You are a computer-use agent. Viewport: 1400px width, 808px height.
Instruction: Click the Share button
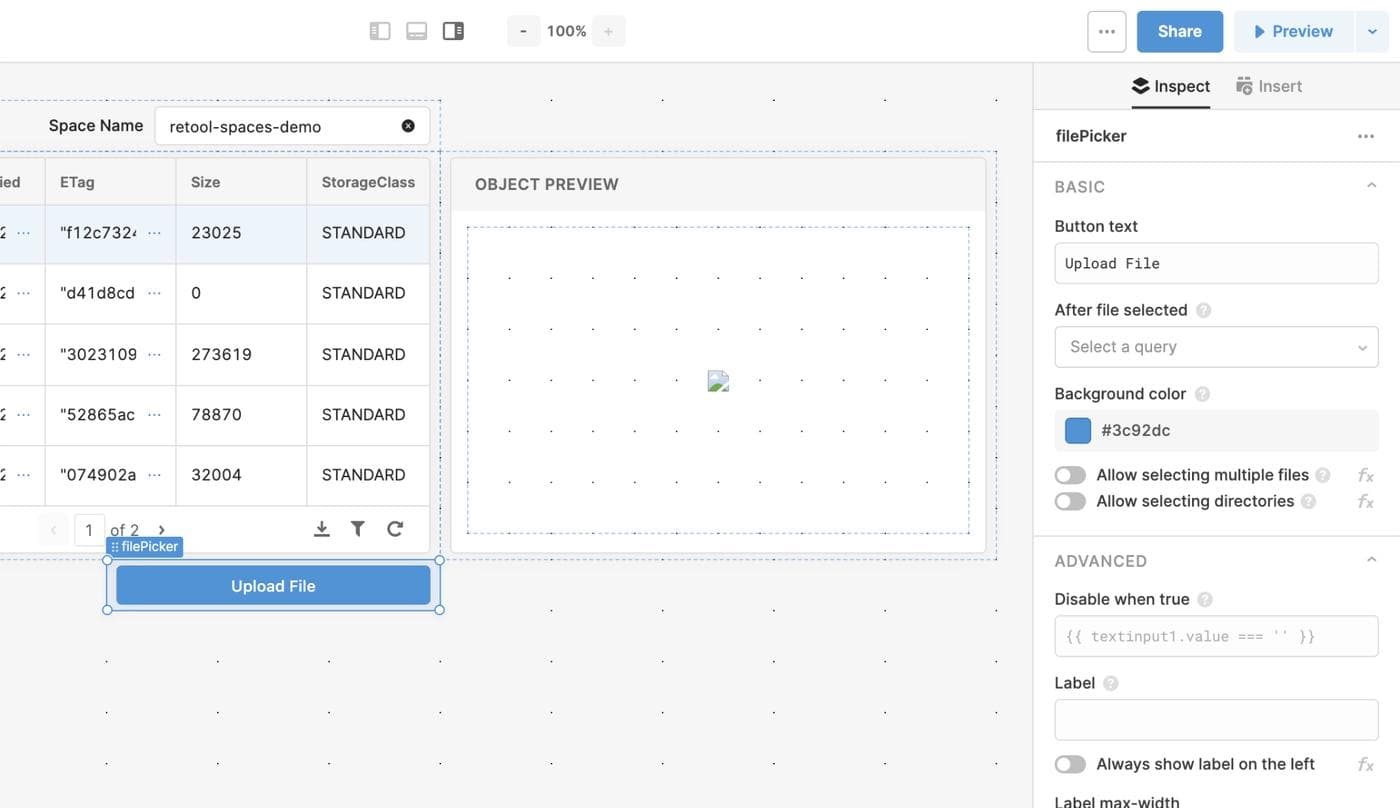pyautogui.click(x=1179, y=31)
